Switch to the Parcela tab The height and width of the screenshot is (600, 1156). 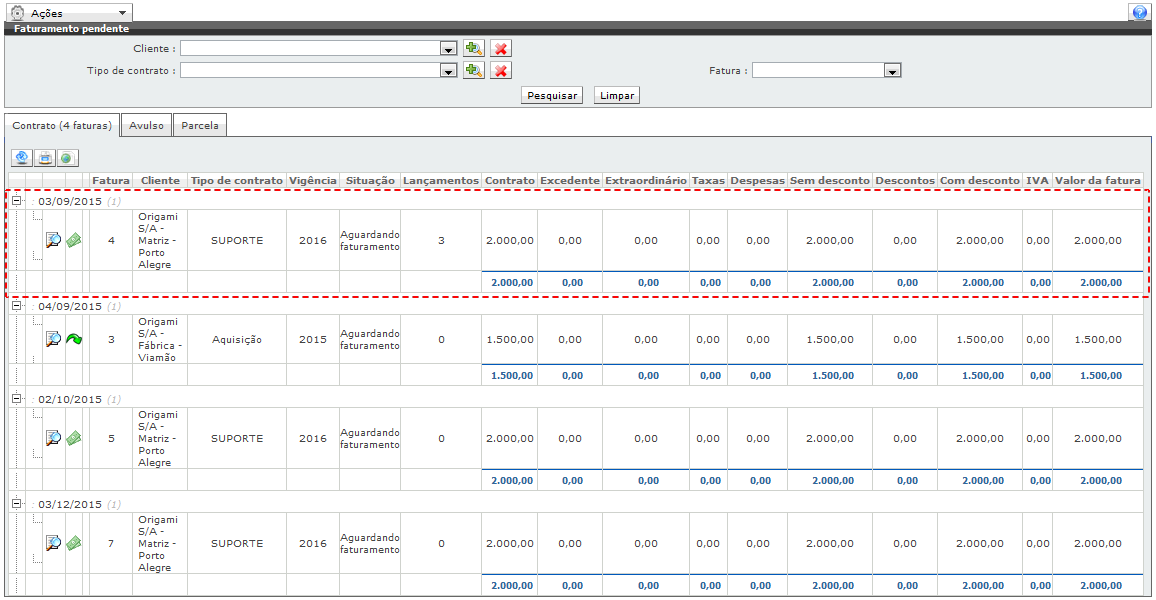(200, 126)
